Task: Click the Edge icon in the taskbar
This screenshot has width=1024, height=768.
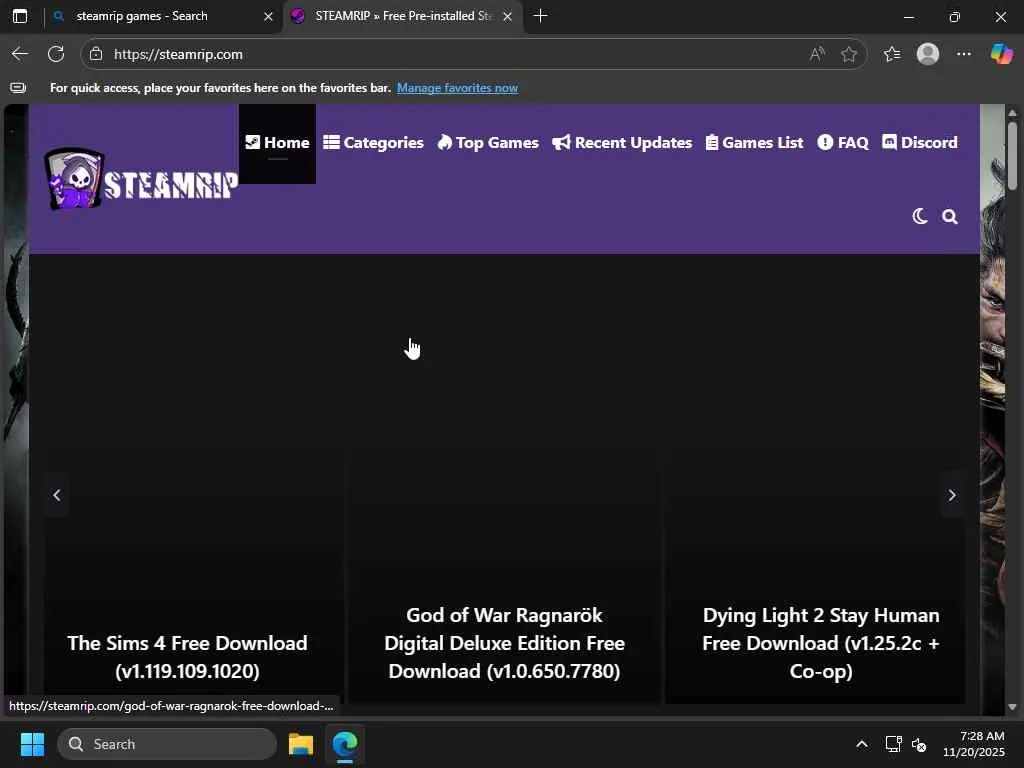Action: [345, 744]
